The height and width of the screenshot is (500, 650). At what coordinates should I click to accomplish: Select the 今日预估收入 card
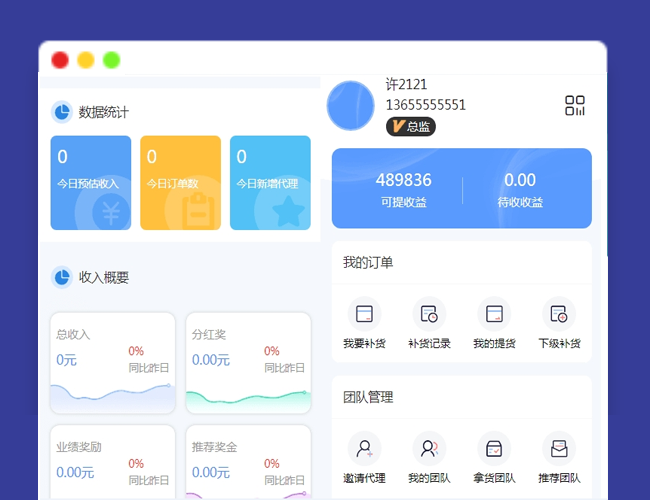(91, 183)
